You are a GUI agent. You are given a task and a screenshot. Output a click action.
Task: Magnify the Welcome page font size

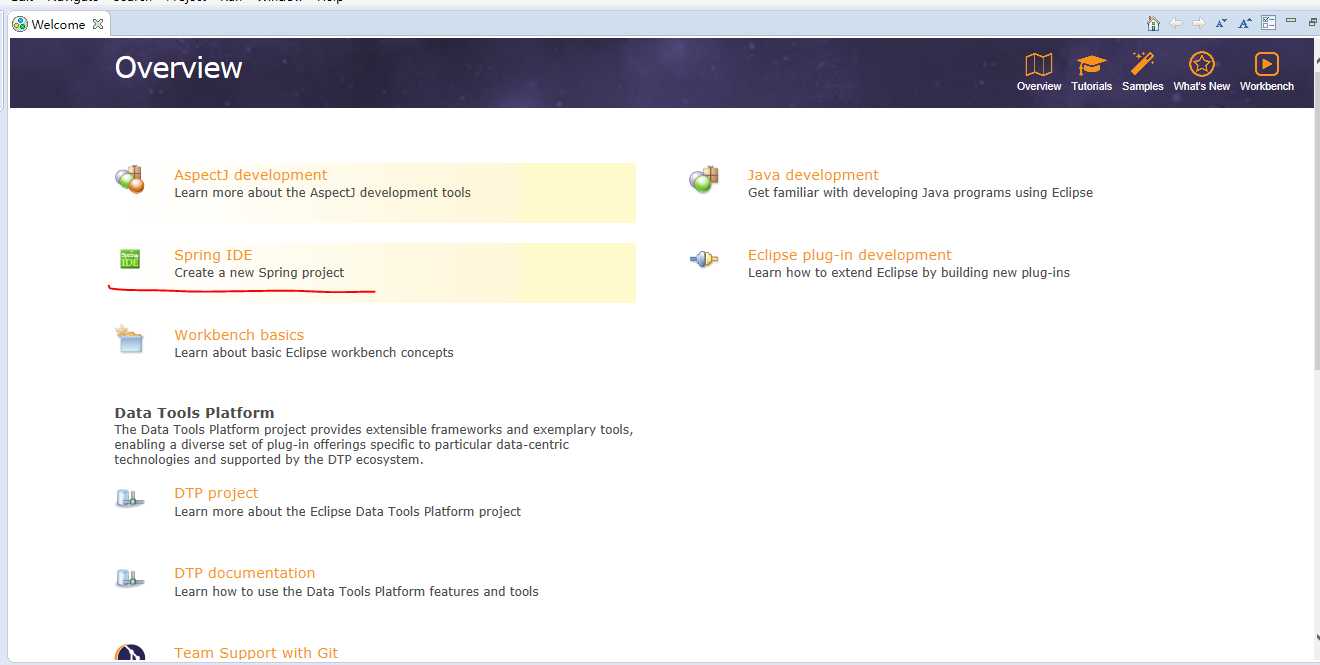(x=1245, y=23)
